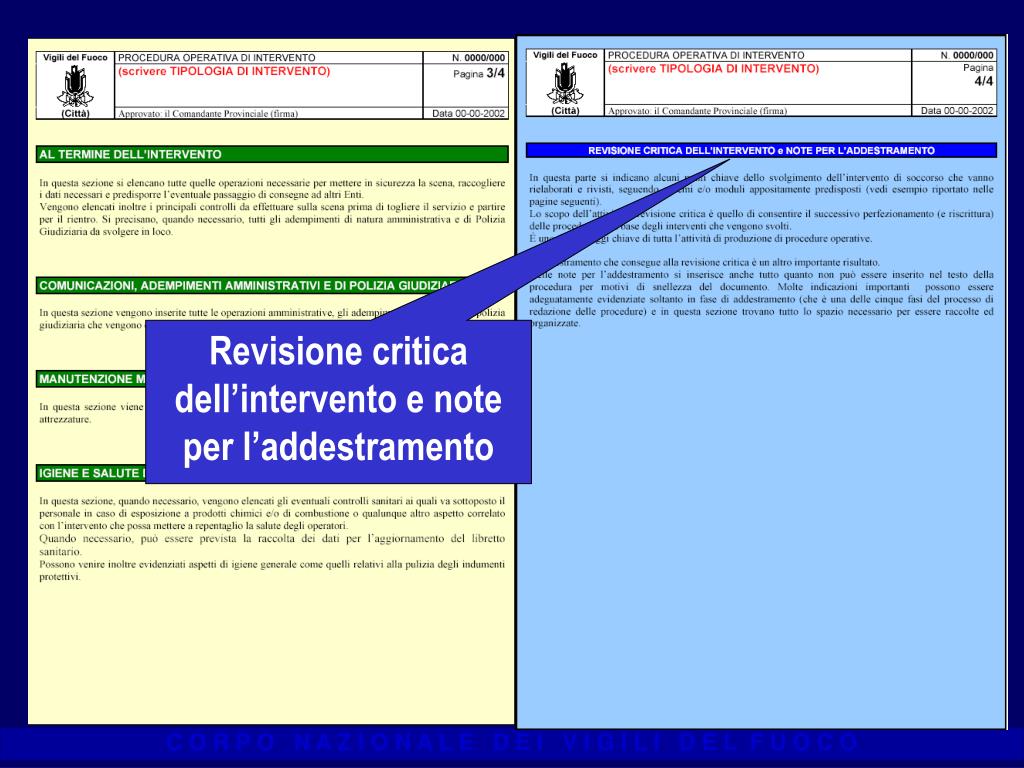Image resolution: width=1024 pixels, height=768 pixels.
Task: Click 'PROCEDURA OPERATIVA DI INTERVENTO' title on page 3/4
Action: tap(217, 57)
